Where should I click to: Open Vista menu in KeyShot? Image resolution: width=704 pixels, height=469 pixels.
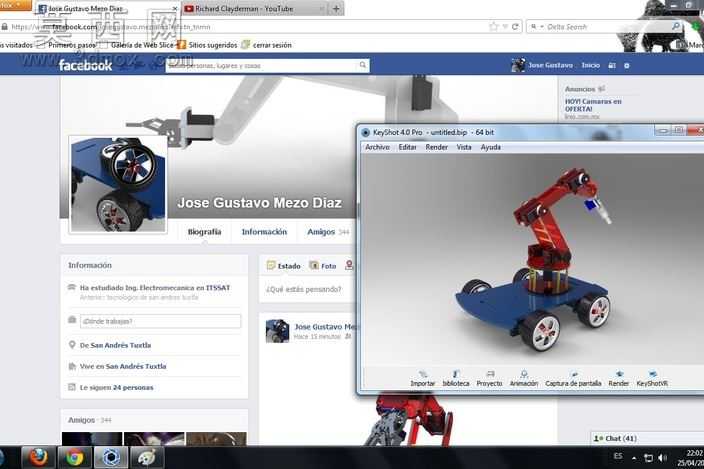[x=464, y=147]
